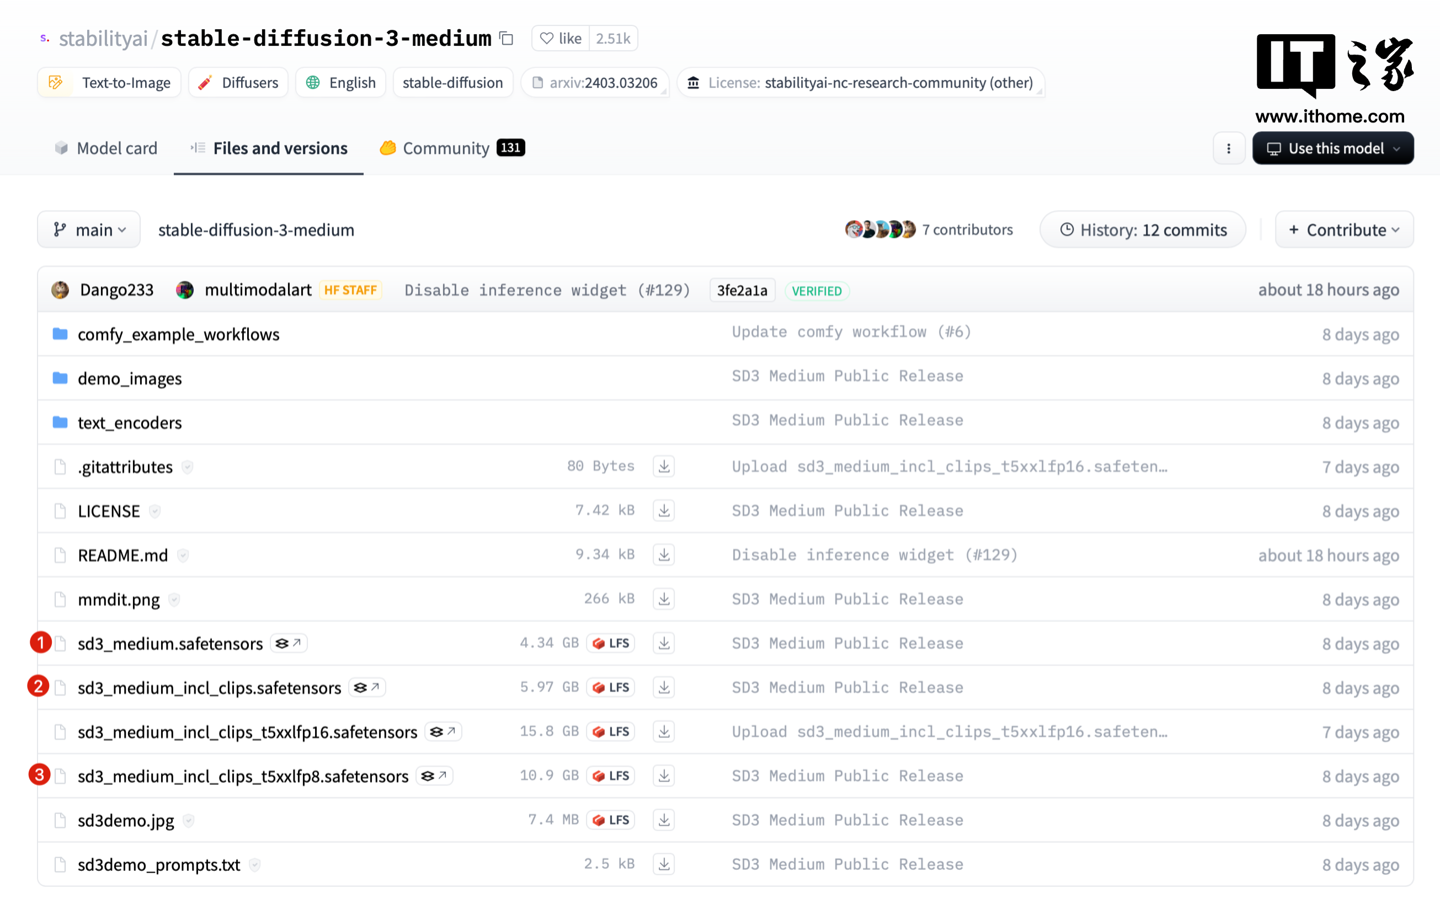Open commit hash 3fe2a1a
This screenshot has width=1440, height=915.
pyautogui.click(x=742, y=291)
